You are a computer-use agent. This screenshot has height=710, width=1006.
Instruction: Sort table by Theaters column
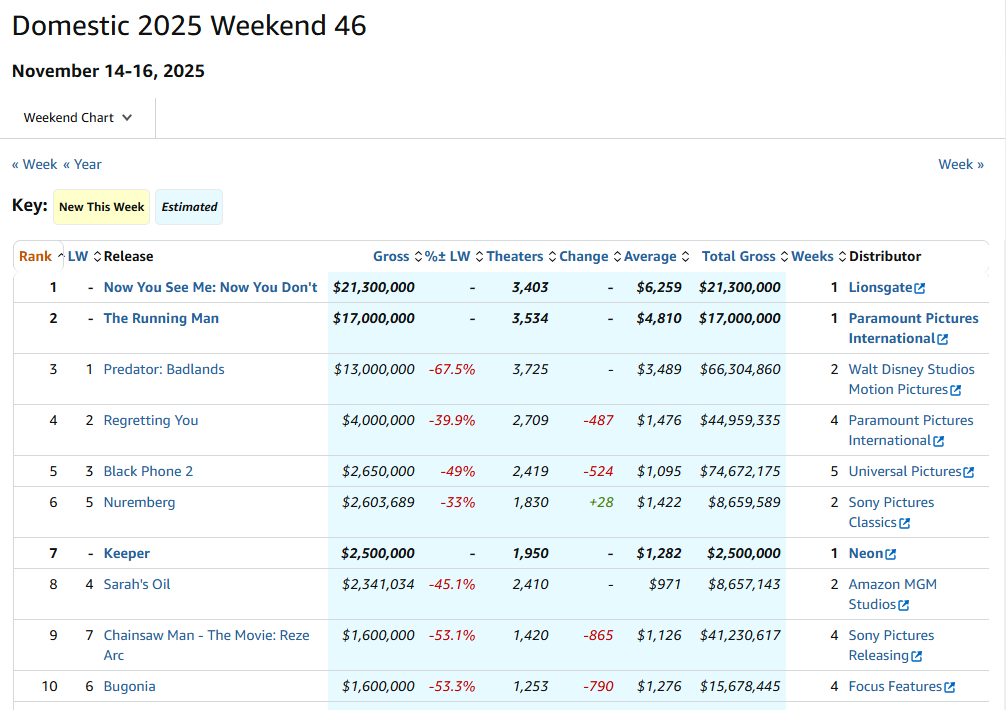click(x=515, y=256)
